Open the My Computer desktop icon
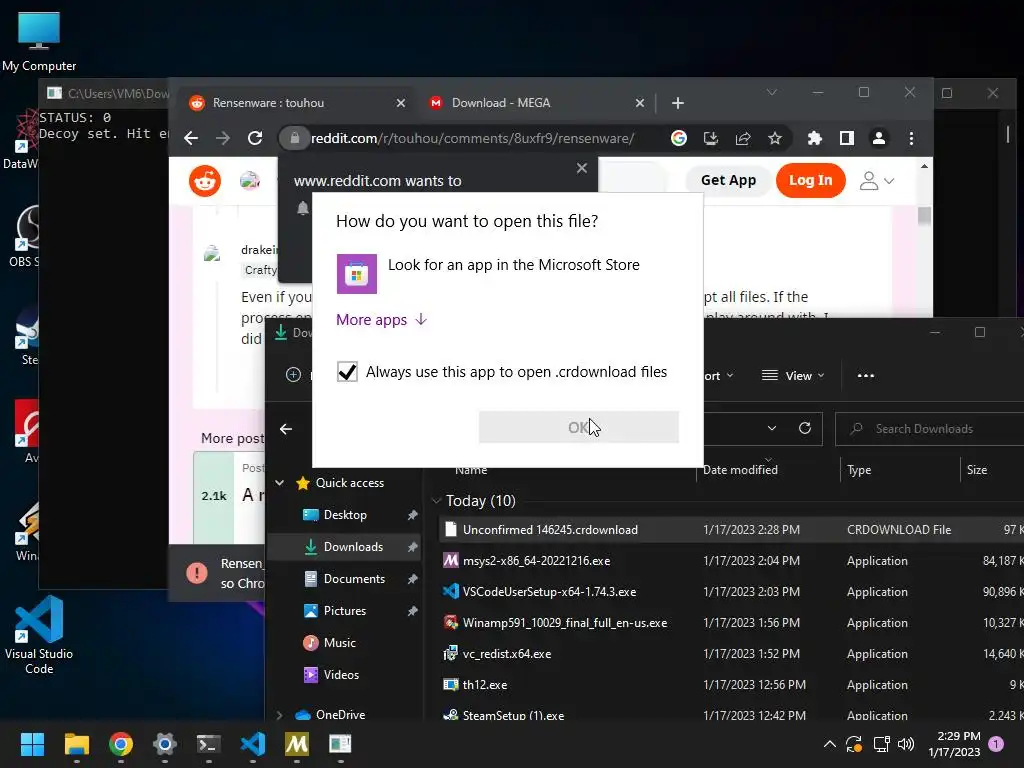Viewport: 1024px width, 768px height. pyautogui.click(x=39, y=41)
